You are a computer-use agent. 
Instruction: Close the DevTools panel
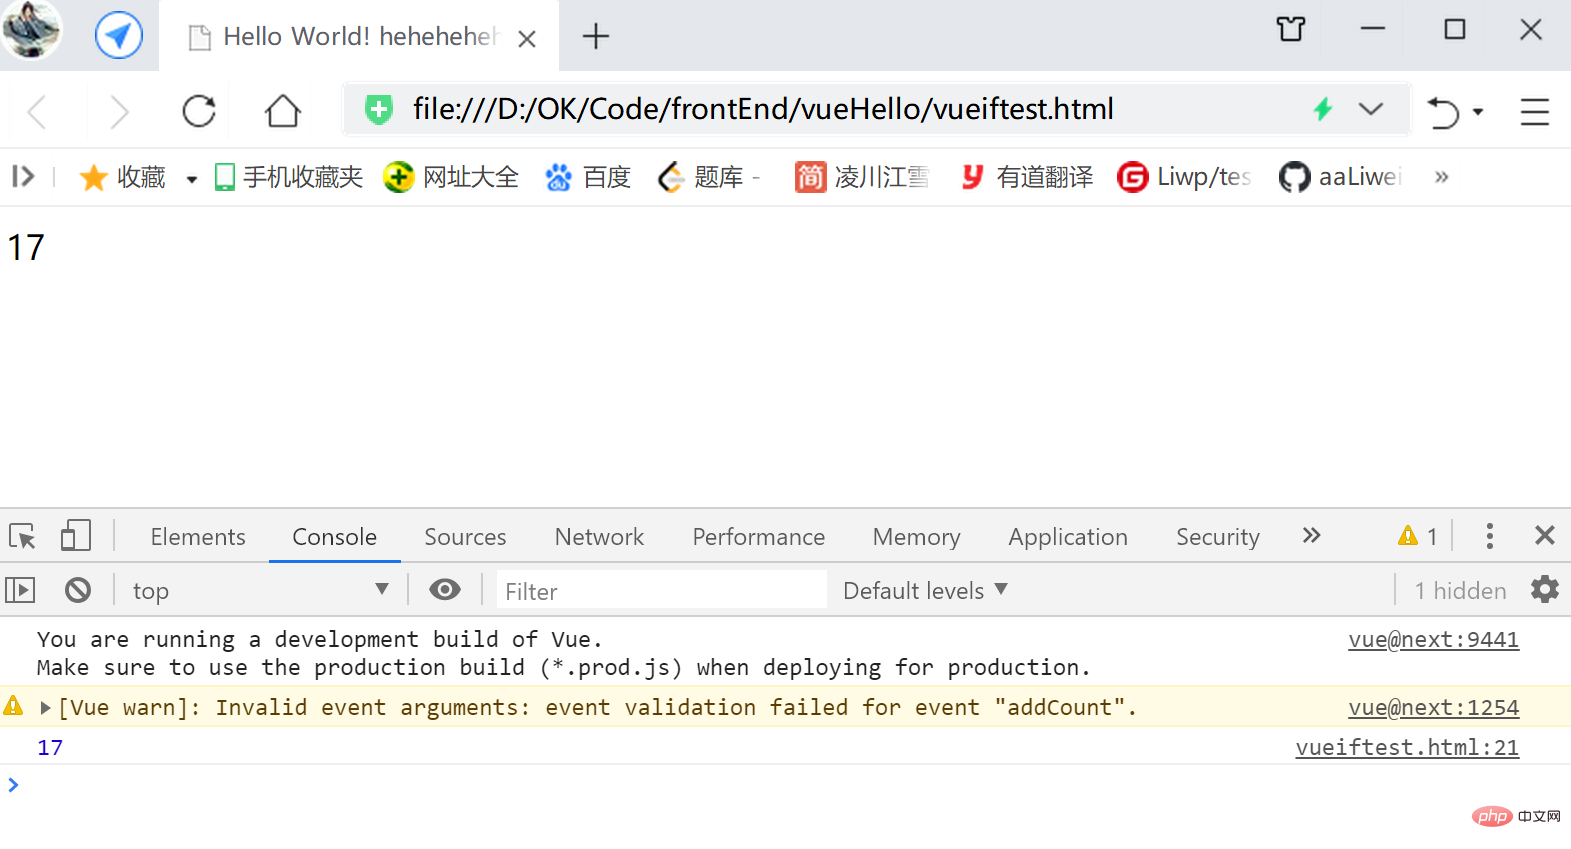(x=1545, y=535)
